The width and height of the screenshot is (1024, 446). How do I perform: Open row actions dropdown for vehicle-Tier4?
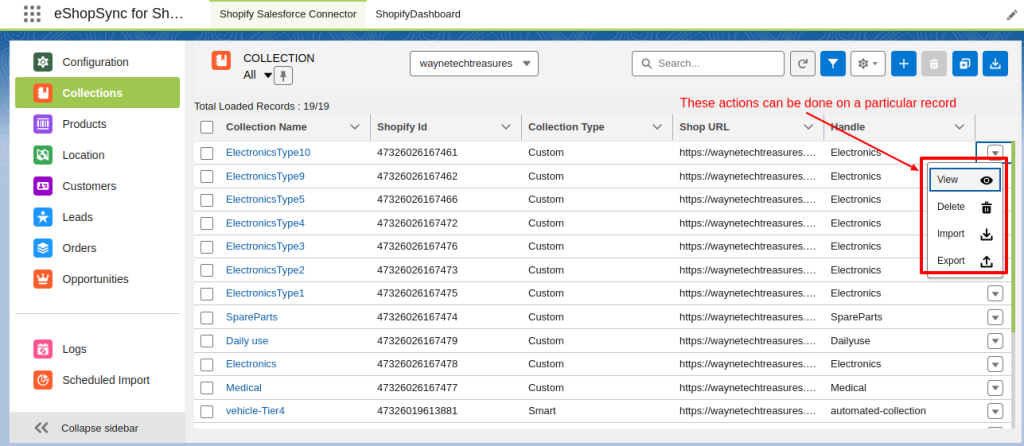tap(995, 411)
